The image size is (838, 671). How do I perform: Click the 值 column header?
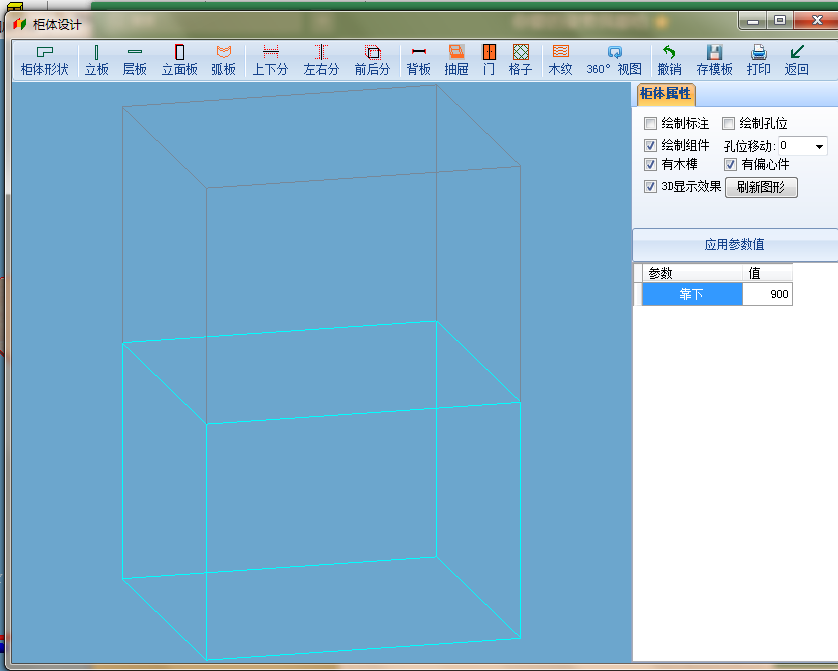coord(767,273)
